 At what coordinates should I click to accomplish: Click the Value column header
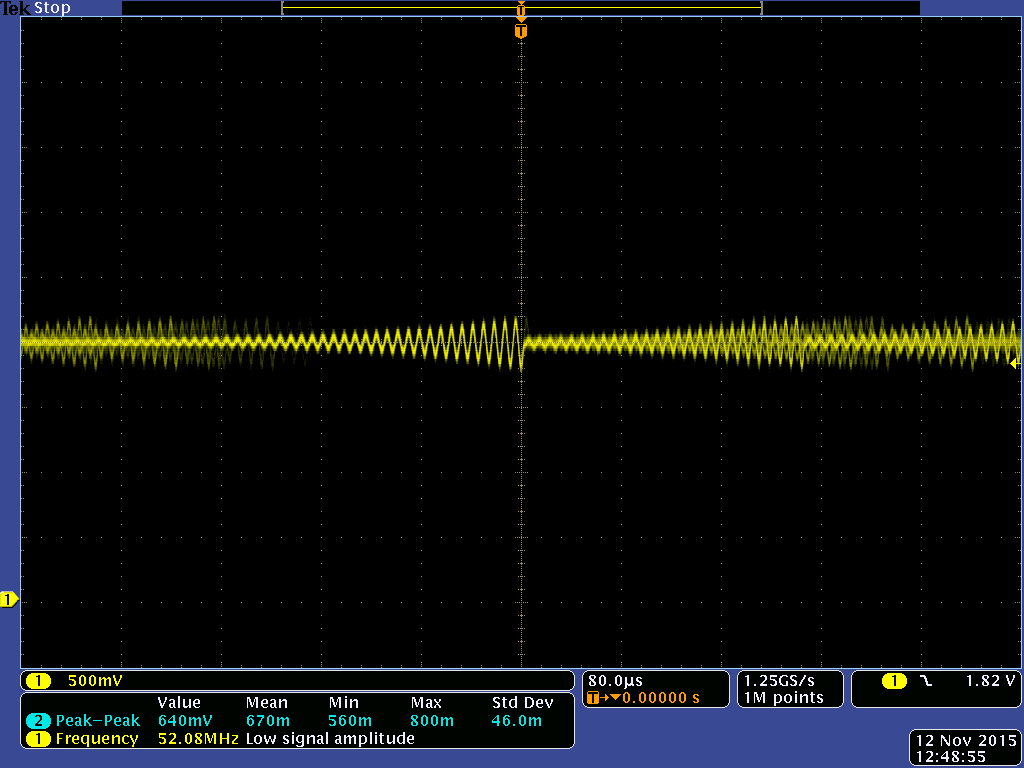(179, 703)
